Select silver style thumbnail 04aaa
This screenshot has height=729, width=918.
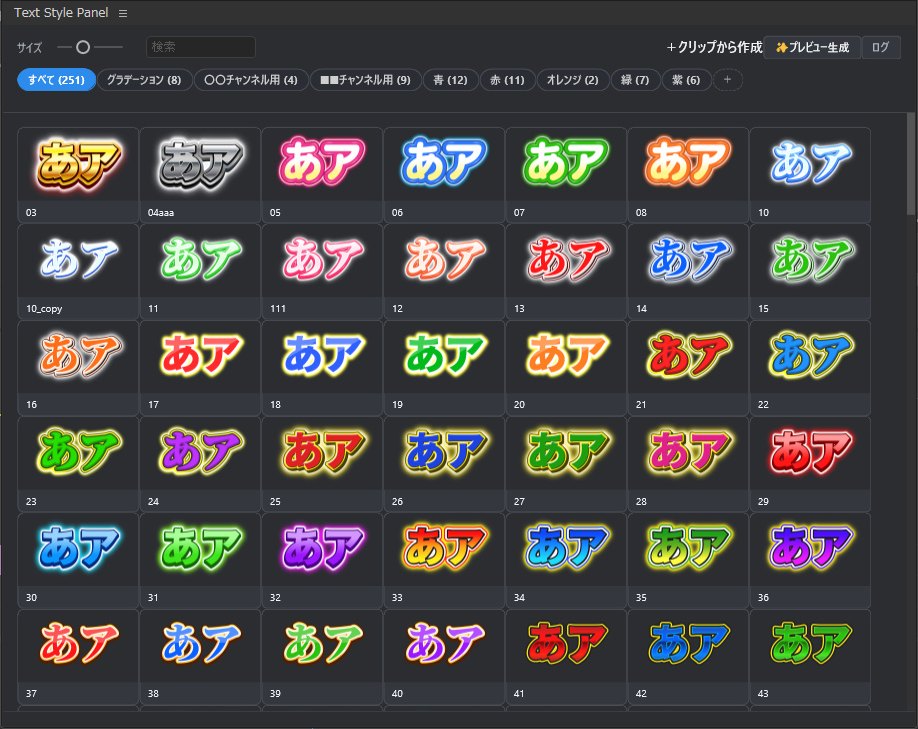200,174
